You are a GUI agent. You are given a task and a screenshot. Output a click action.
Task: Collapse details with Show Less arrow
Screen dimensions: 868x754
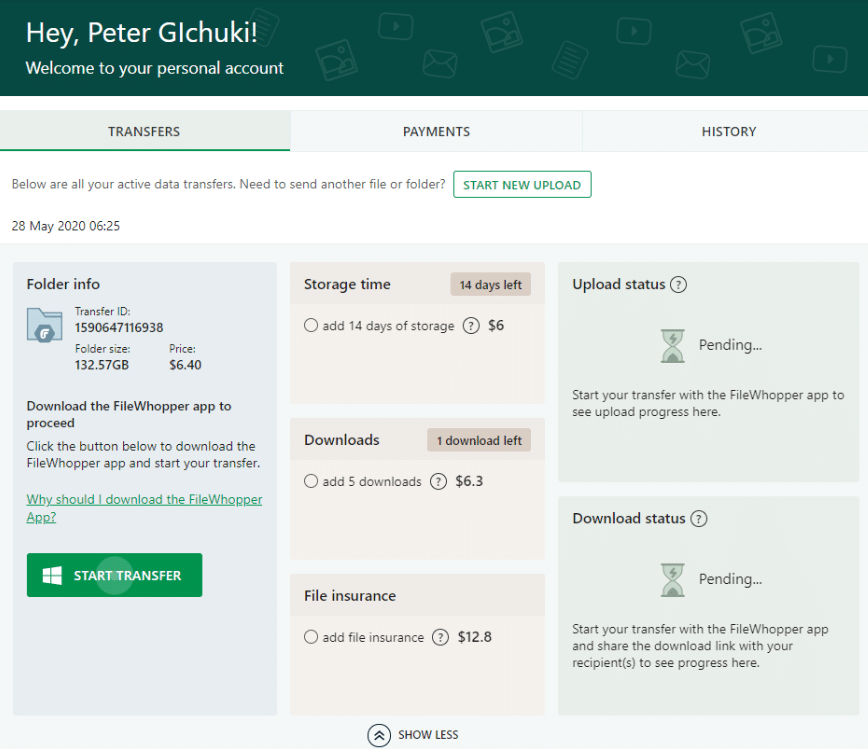[x=379, y=735]
